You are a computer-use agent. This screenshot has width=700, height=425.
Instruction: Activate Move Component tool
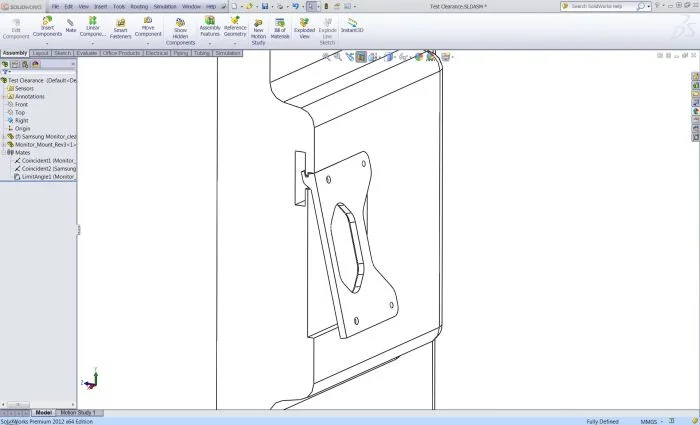click(148, 27)
